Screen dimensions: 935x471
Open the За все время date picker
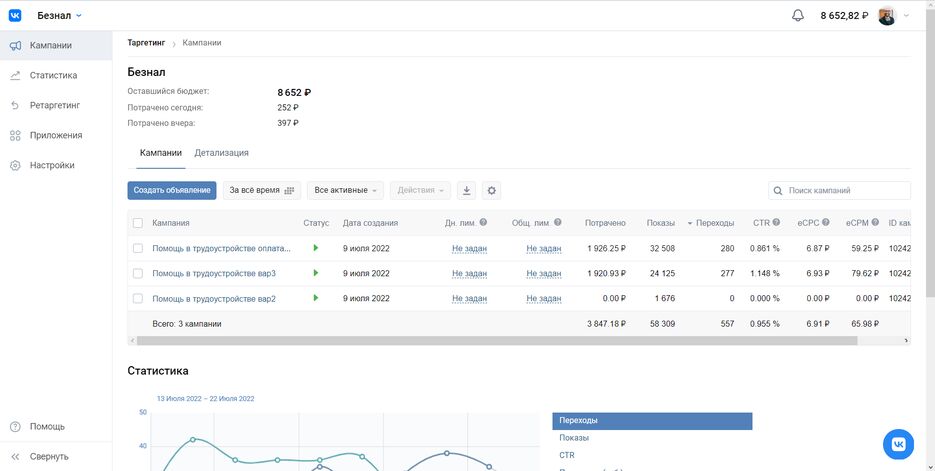[x=261, y=190]
